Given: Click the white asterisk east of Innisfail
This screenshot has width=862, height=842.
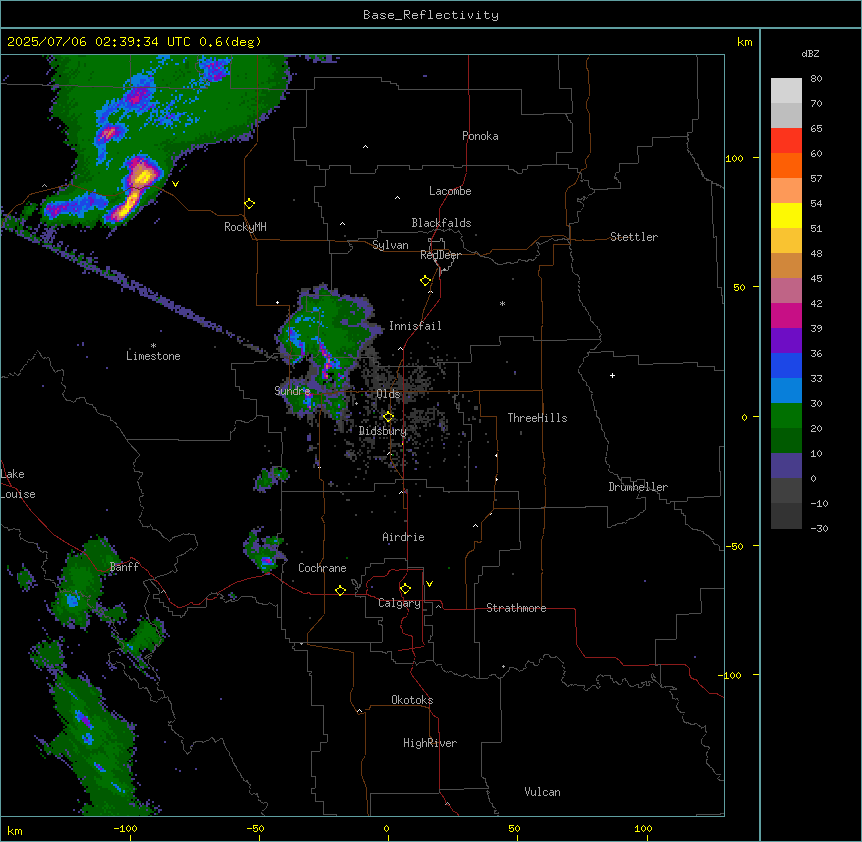Looking at the screenshot, I should (x=502, y=303).
